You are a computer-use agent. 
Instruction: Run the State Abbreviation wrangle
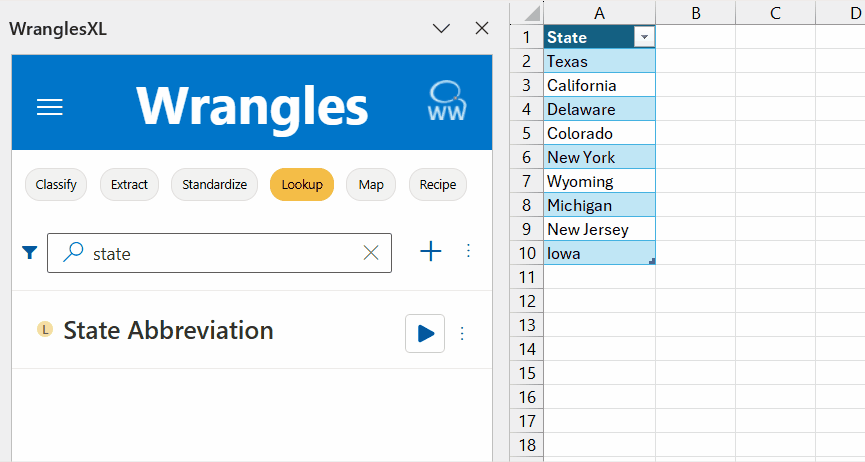[x=425, y=333]
